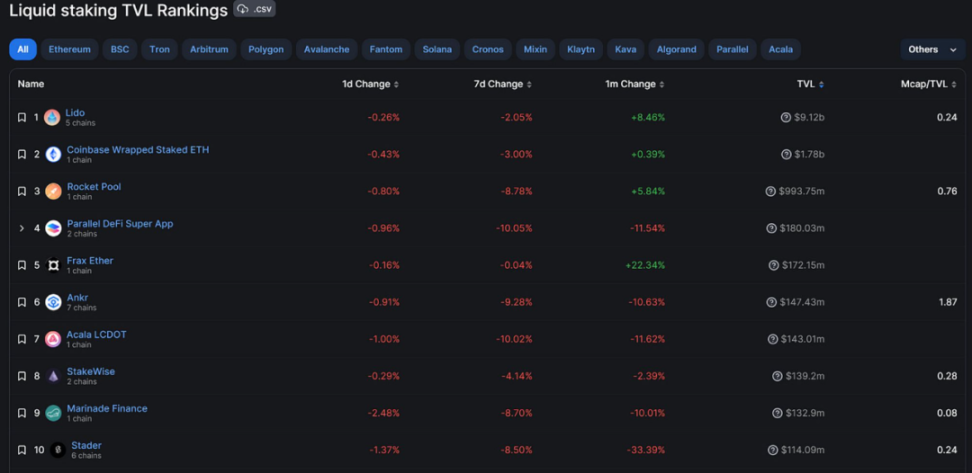This screenshot has width=972, height=473.
Task: Filter by Ethereum chain
Action: (x=69, y=50)
